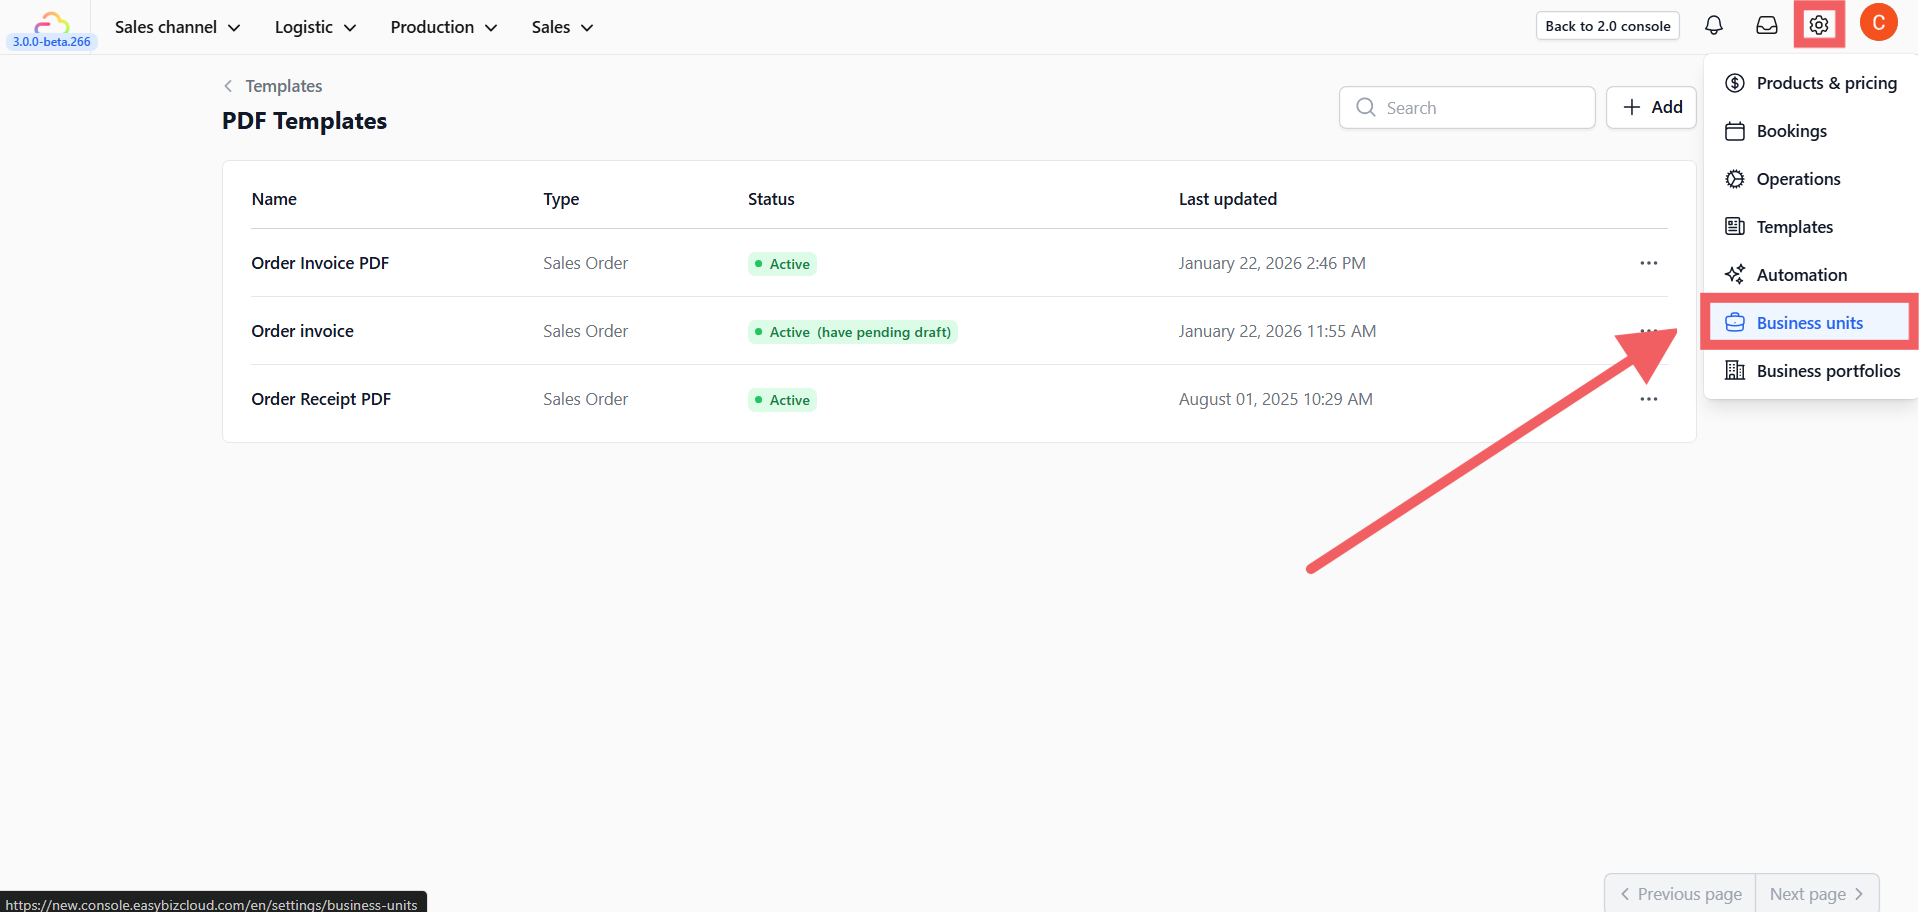1919x913 pixels.
Task: Open the user avatar 'C' menu
Action: 1878,23
